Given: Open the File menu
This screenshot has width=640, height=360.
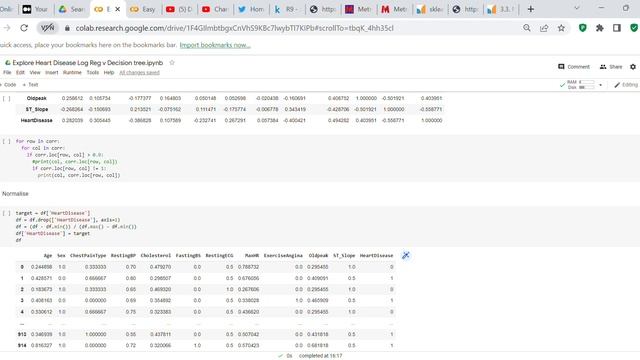Looking at the screenshot, I should (7, 72).
